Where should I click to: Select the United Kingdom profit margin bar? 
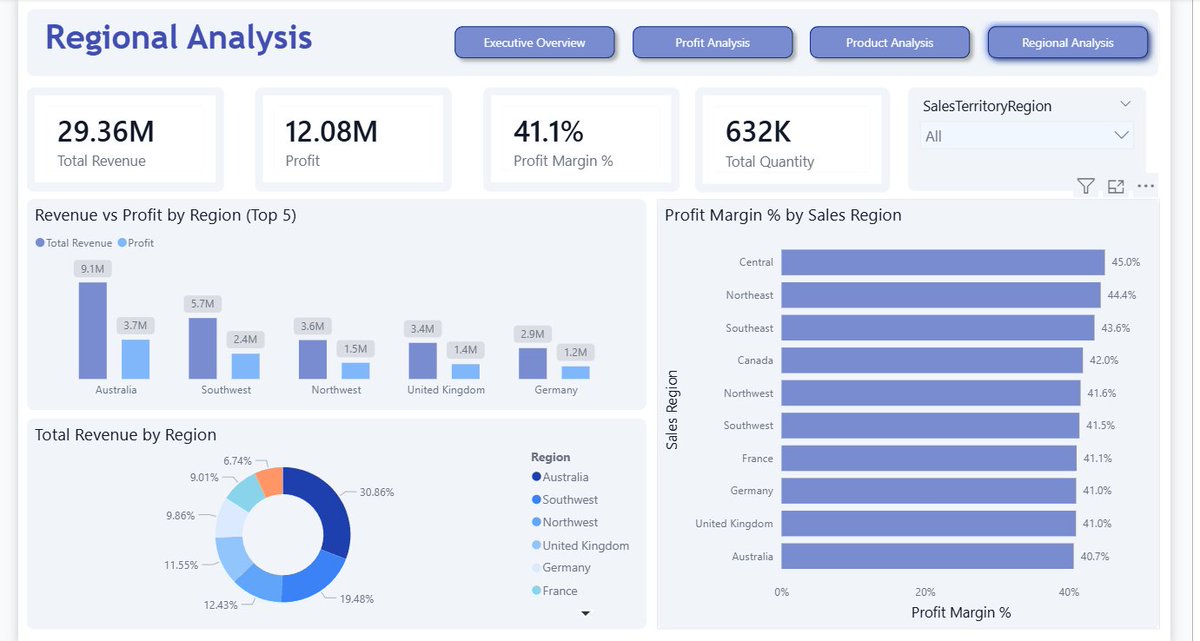tap(928, 523)
